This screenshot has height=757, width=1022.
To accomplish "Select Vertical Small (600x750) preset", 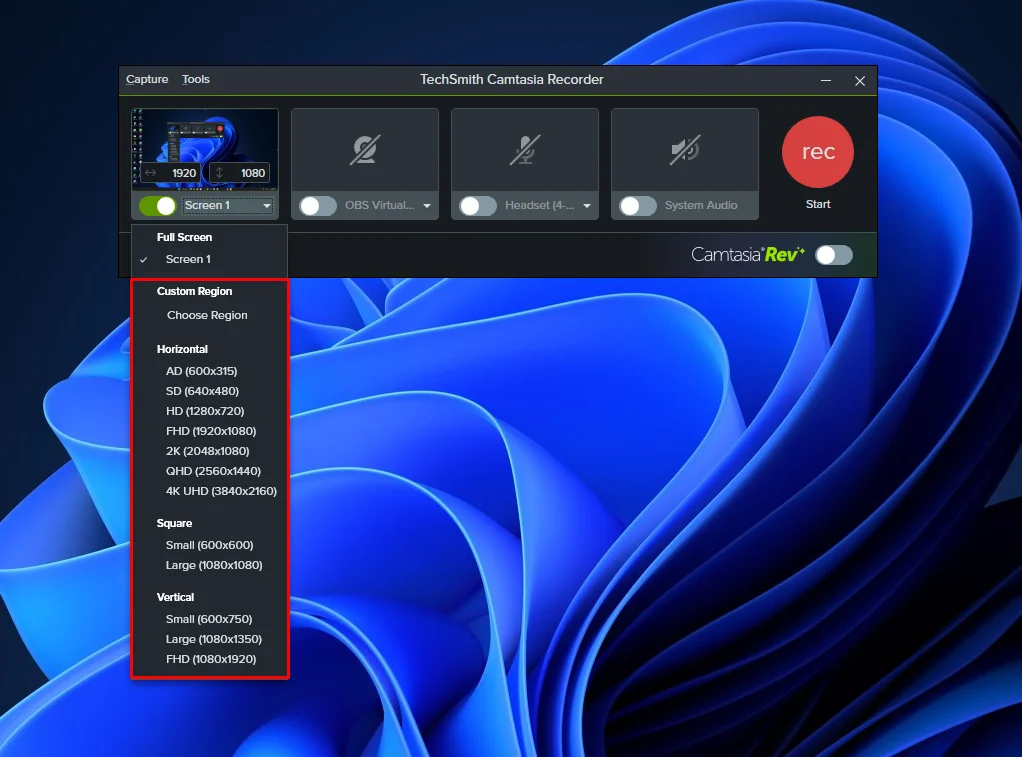I will click(209, 619).
